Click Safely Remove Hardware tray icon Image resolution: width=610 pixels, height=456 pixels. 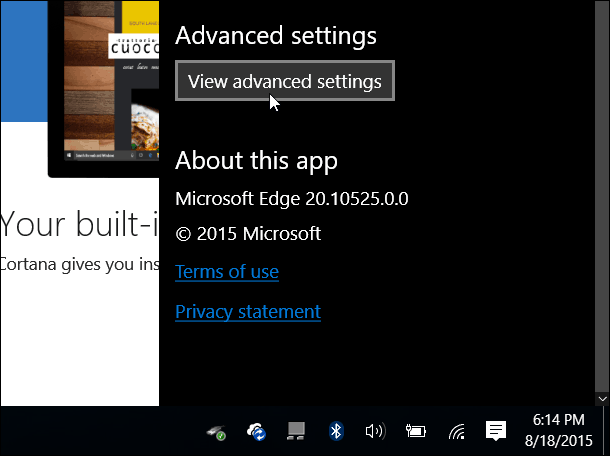(216, 432)
